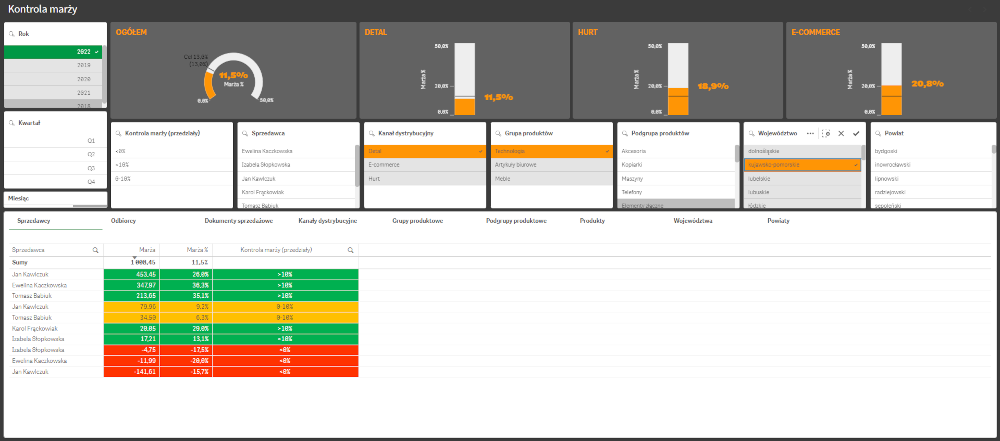Pick Izabela Słopkowska in the Sprzedawca filter list
The width and height of the screenshot is (1000, 441).
[x=296, y=165]
